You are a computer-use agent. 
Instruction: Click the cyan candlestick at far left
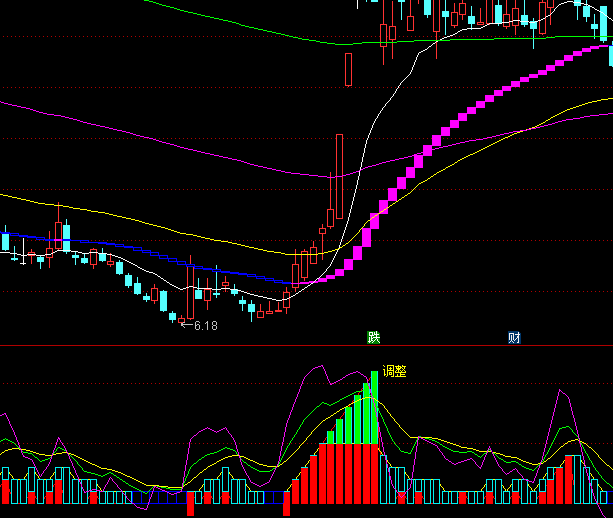(5, 242)
